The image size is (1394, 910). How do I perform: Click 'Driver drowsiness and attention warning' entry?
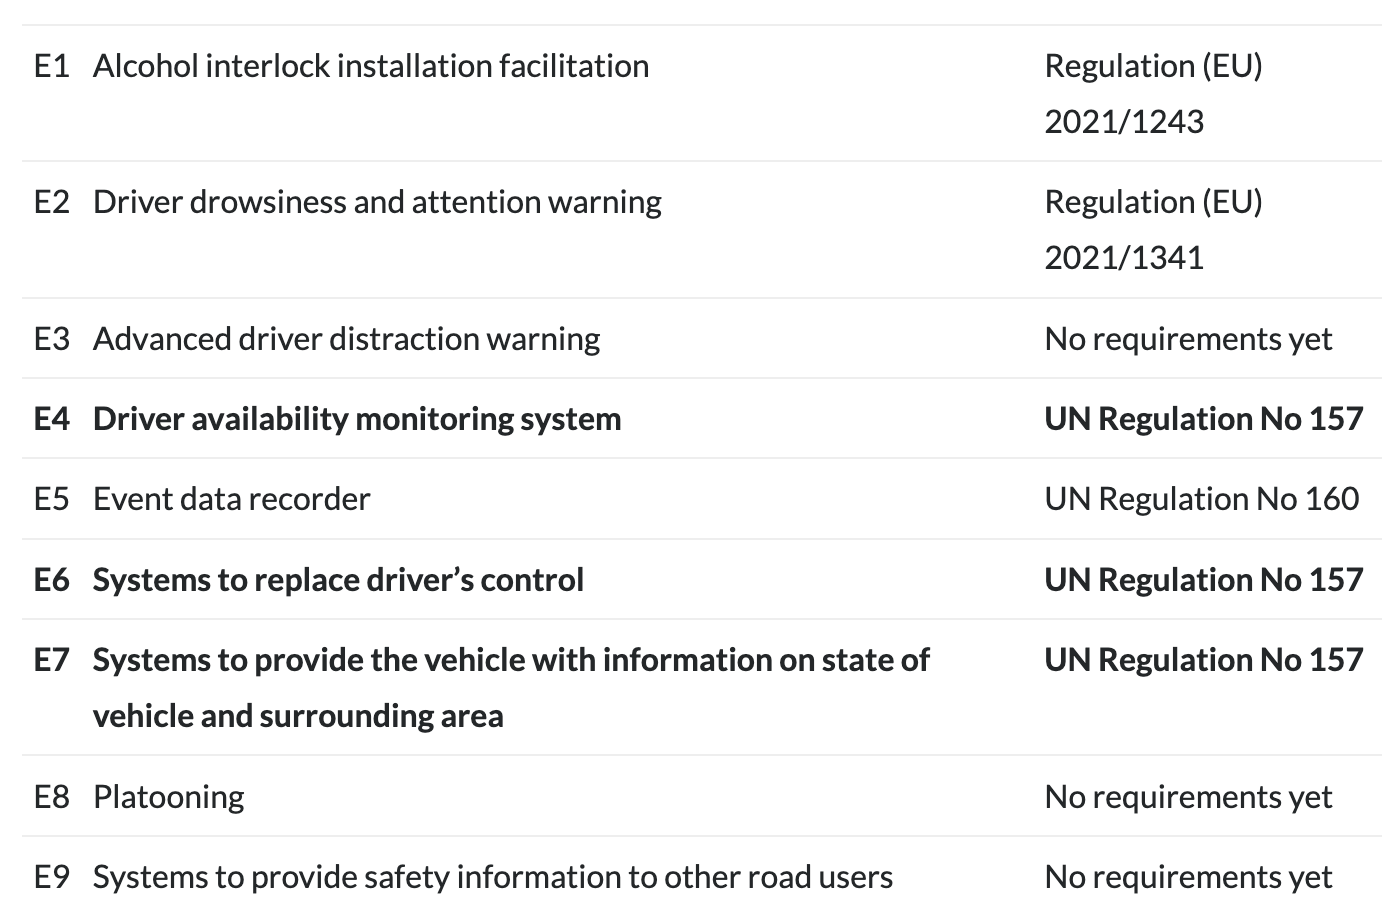coord(377,202)
